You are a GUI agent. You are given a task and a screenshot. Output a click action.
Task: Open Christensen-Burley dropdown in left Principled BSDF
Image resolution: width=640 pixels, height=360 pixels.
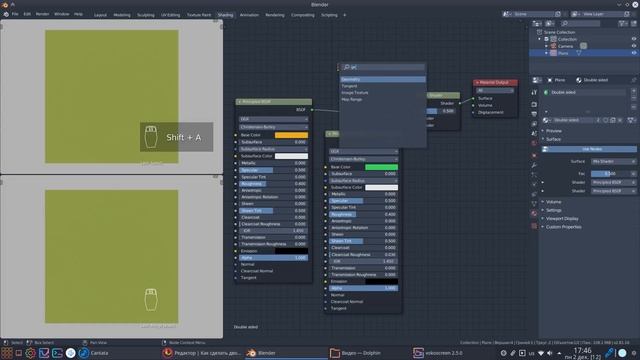273,127
